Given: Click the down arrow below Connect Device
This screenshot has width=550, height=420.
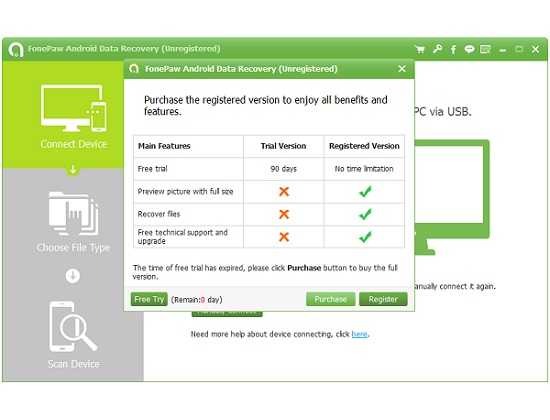Looking at the screenshot, I should (73, 170).
